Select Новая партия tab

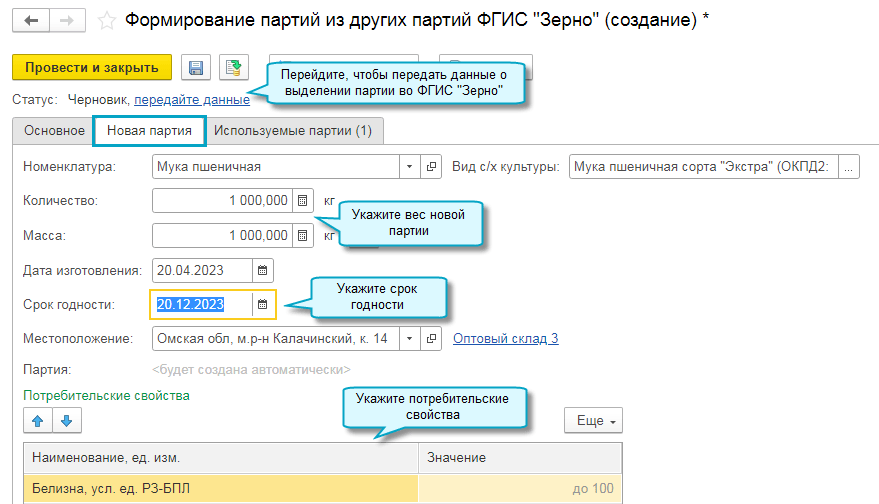pos(150,131)
